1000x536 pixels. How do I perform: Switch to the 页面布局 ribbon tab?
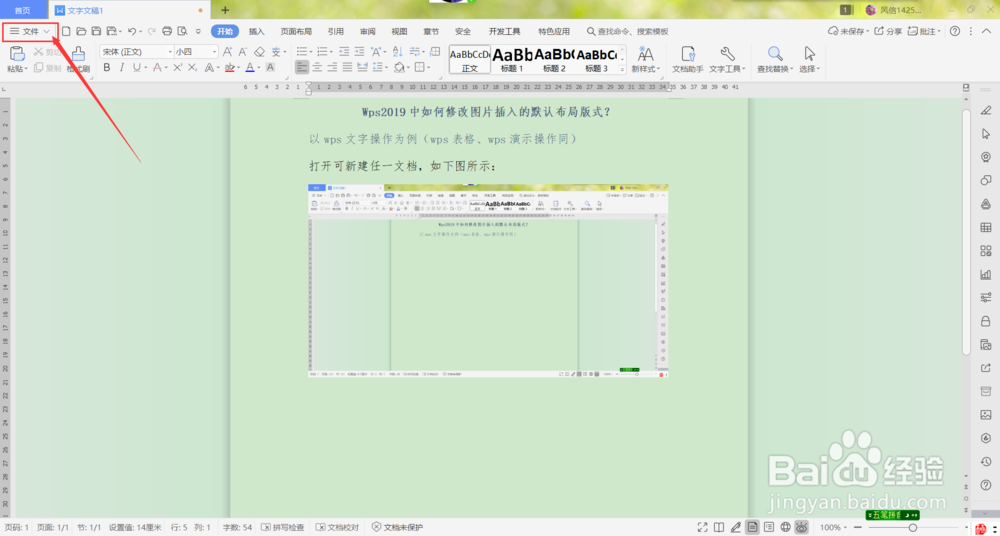296,31
